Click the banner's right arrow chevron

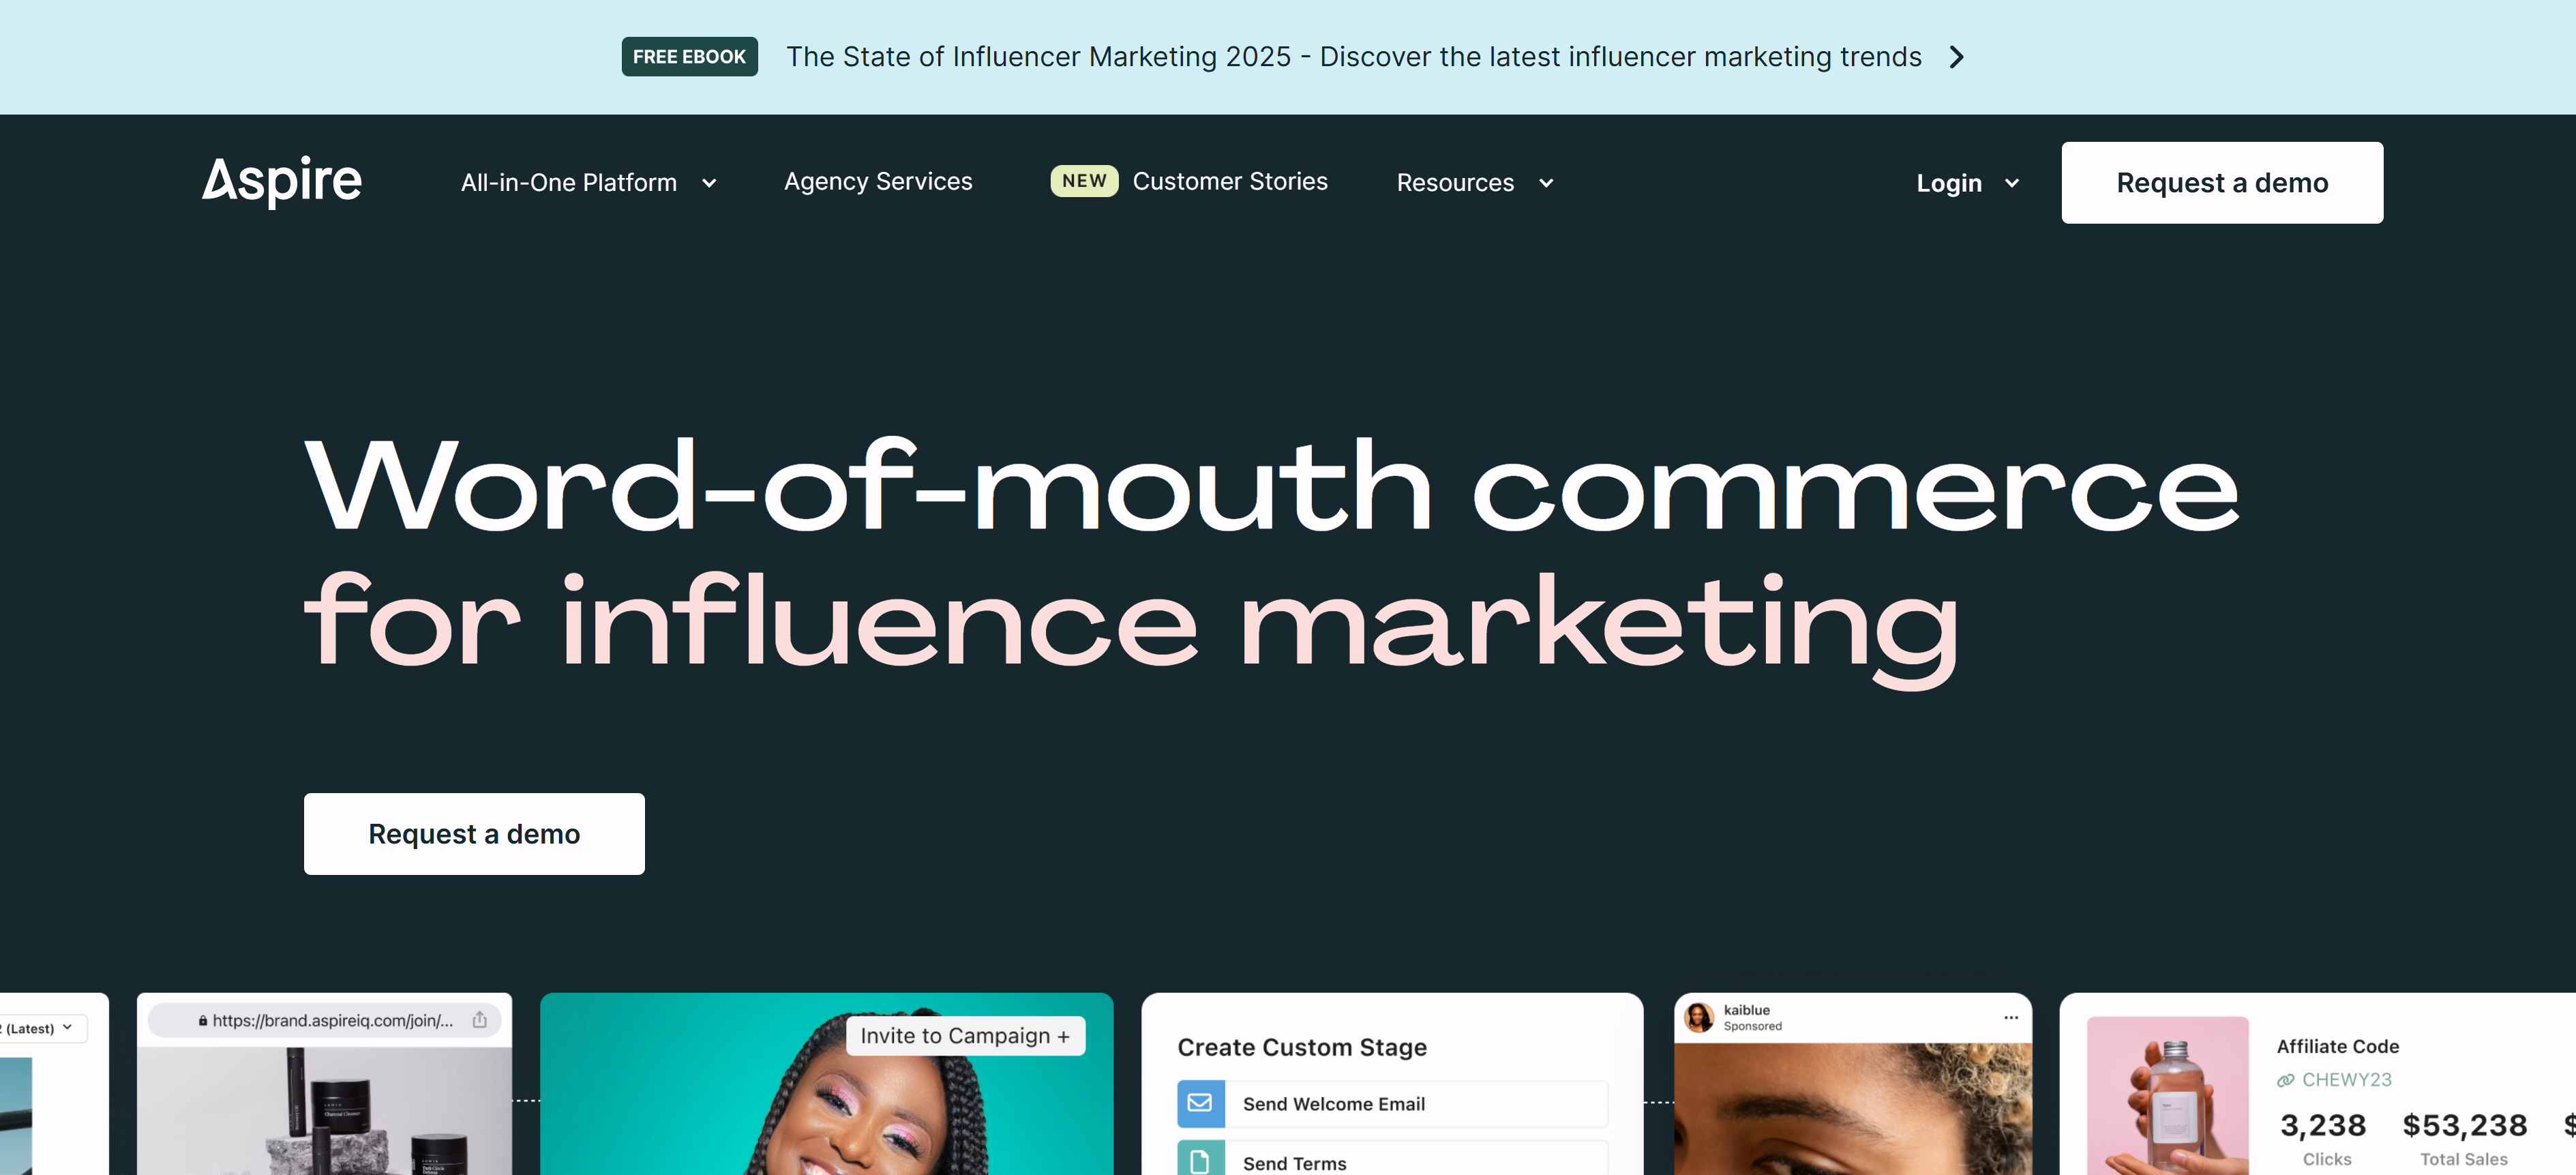tap(1957, 57)
